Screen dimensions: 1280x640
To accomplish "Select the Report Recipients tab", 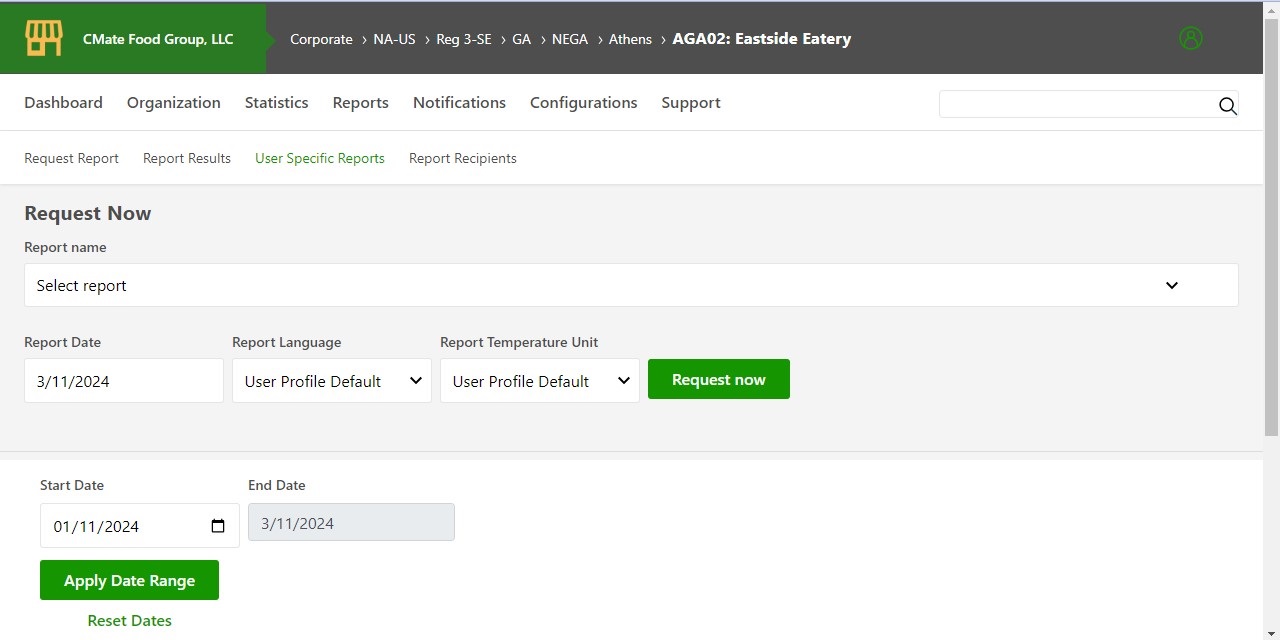I will point(462,158).
